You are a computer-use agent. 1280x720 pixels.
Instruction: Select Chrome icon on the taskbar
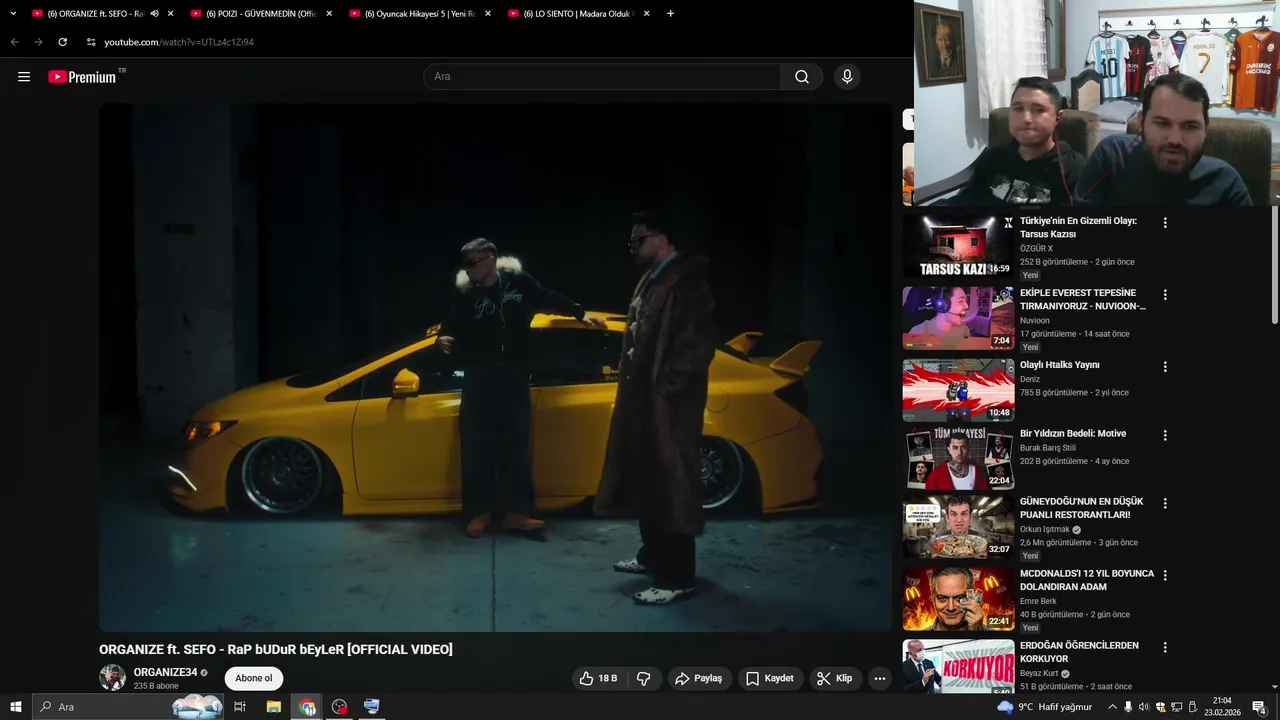pyautogui.click(x=307, y=707)
